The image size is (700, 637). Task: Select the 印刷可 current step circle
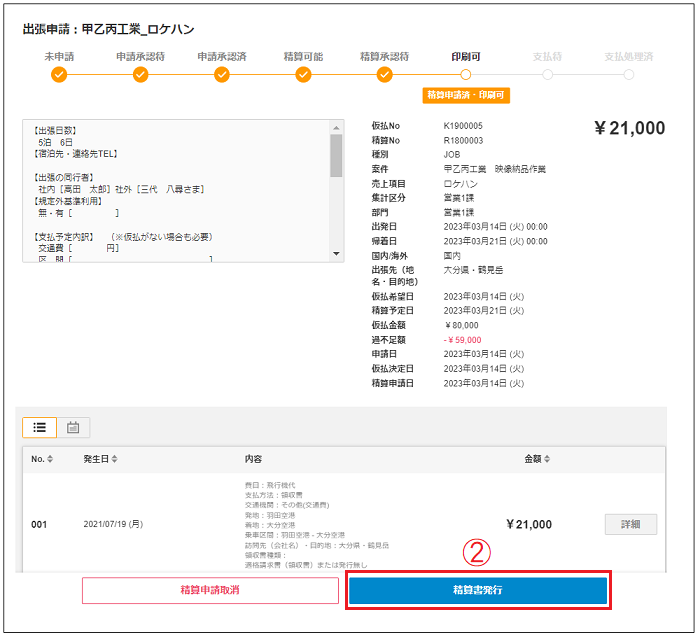(x=466, y=74)
